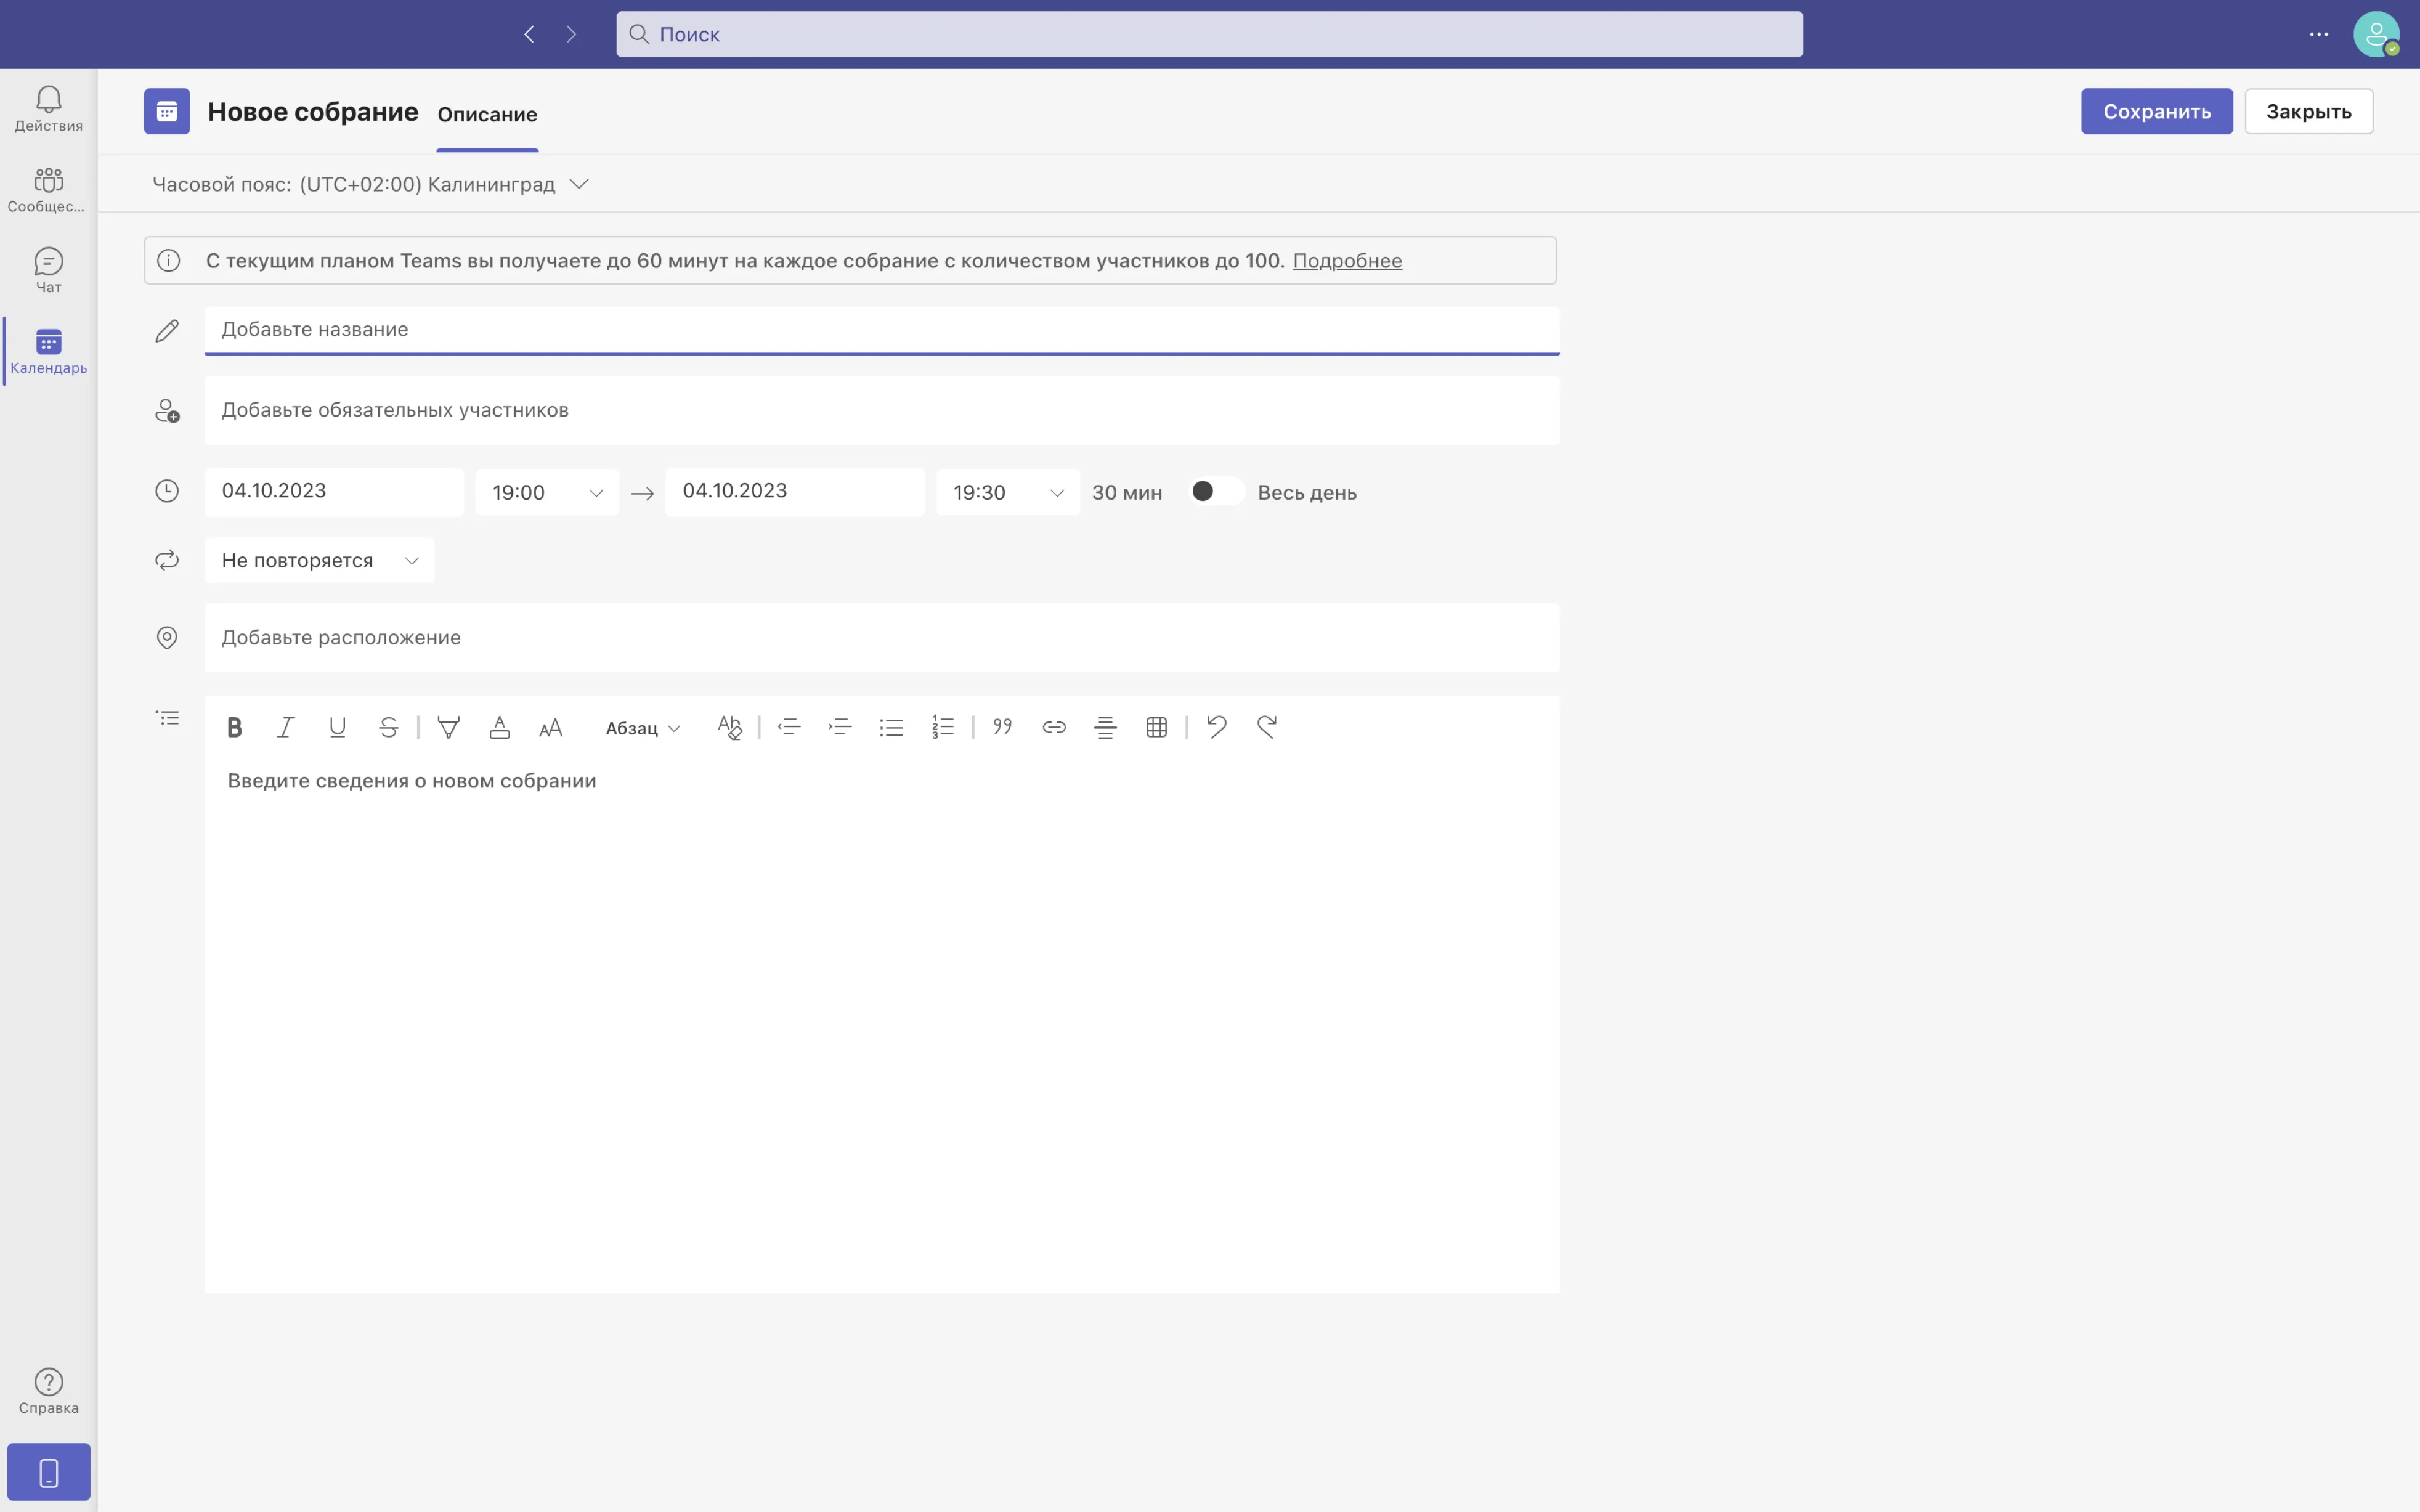This screenshot has width=2420, height=1512.
Task: Open the Chat (Чат) sidebar icon
Action: click(x=48, y=270)
